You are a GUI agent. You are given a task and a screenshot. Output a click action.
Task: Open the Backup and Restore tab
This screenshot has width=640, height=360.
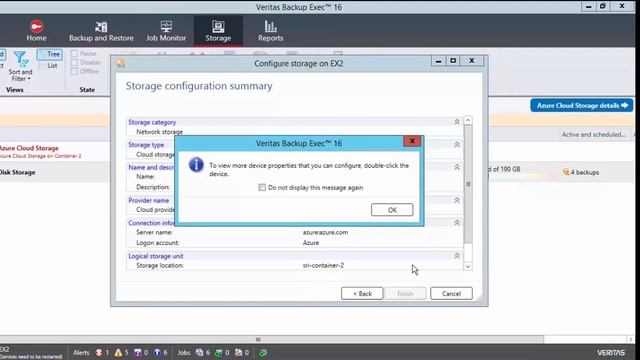click(101, 31)
